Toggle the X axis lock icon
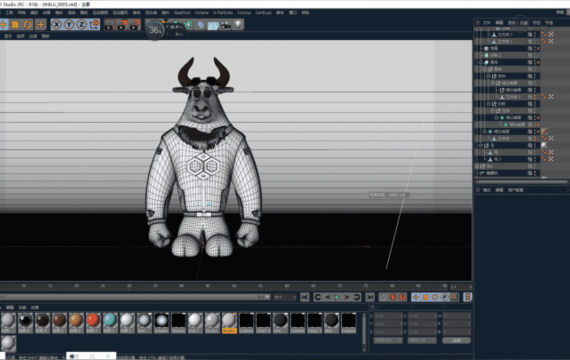570x360 pixels. (x=56, y=24)
